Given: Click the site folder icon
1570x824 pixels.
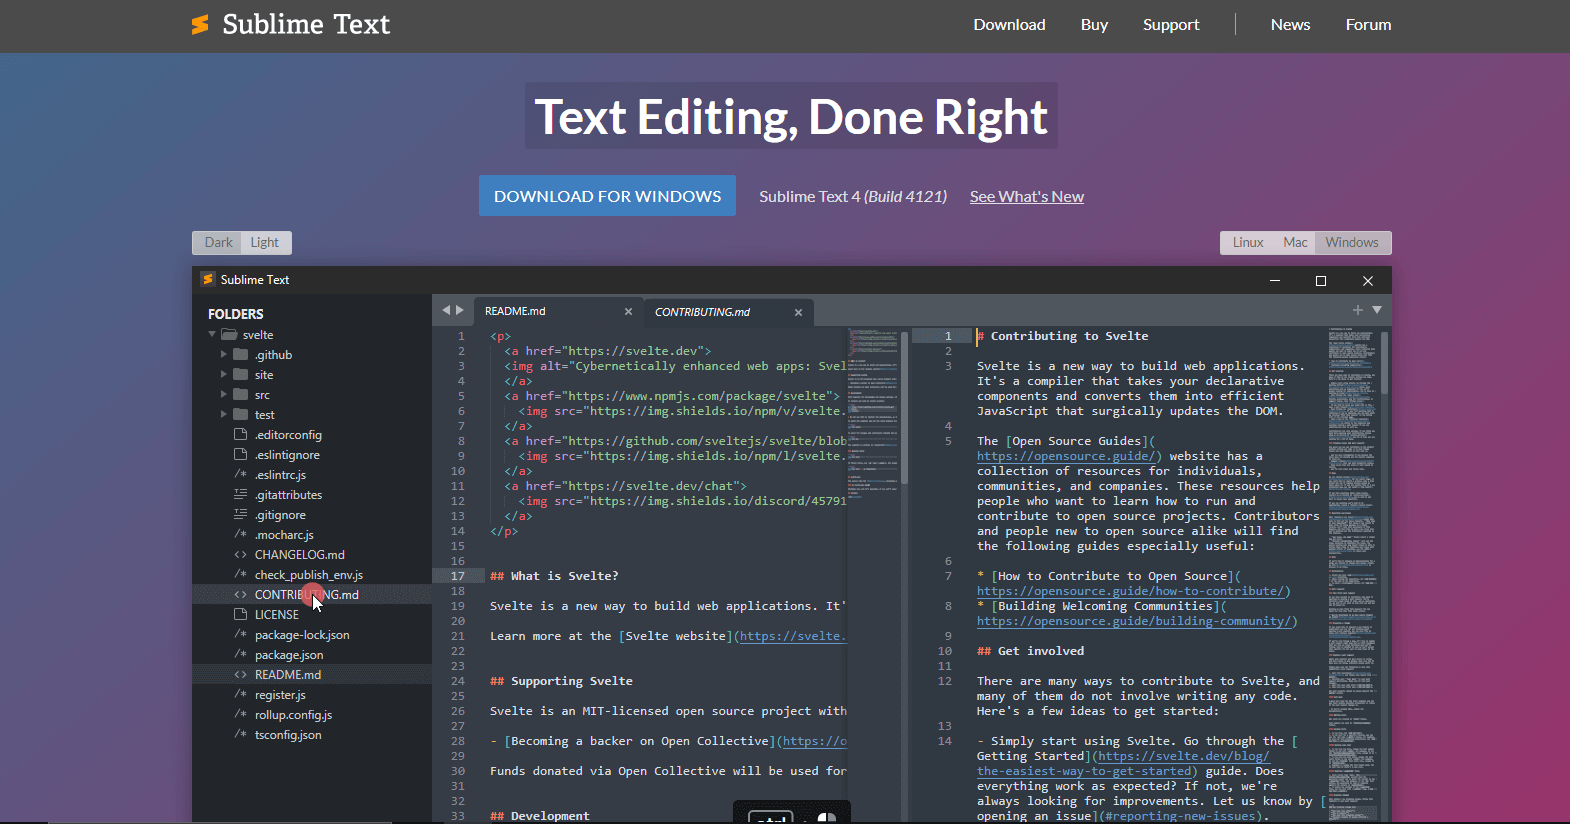Looking at the screenshot, I should pyautogui.click(x=241, y=375).
